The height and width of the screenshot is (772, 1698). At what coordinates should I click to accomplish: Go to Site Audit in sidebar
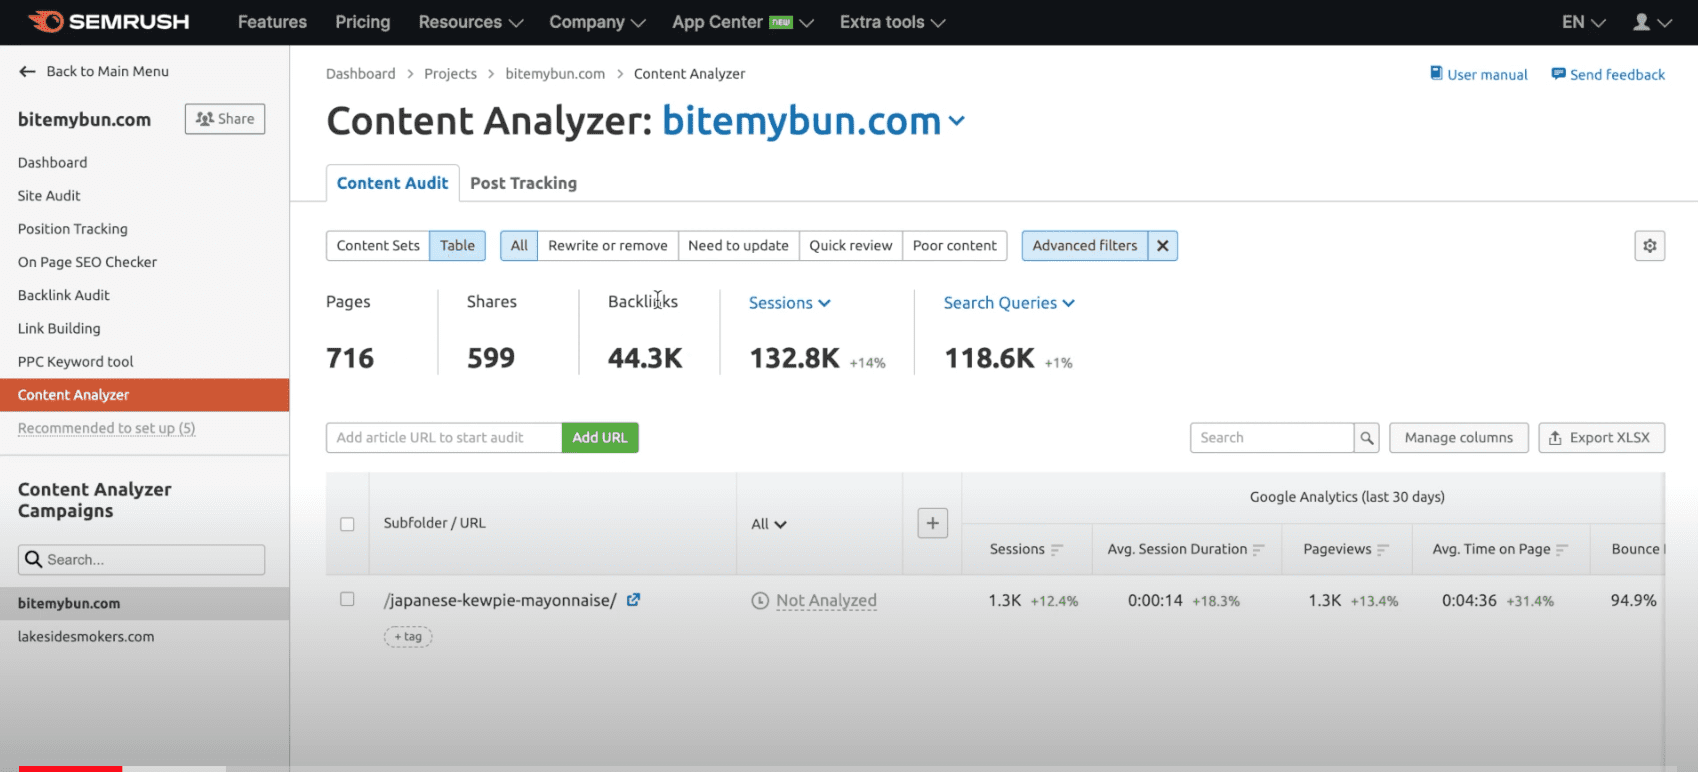click(49, 196)
